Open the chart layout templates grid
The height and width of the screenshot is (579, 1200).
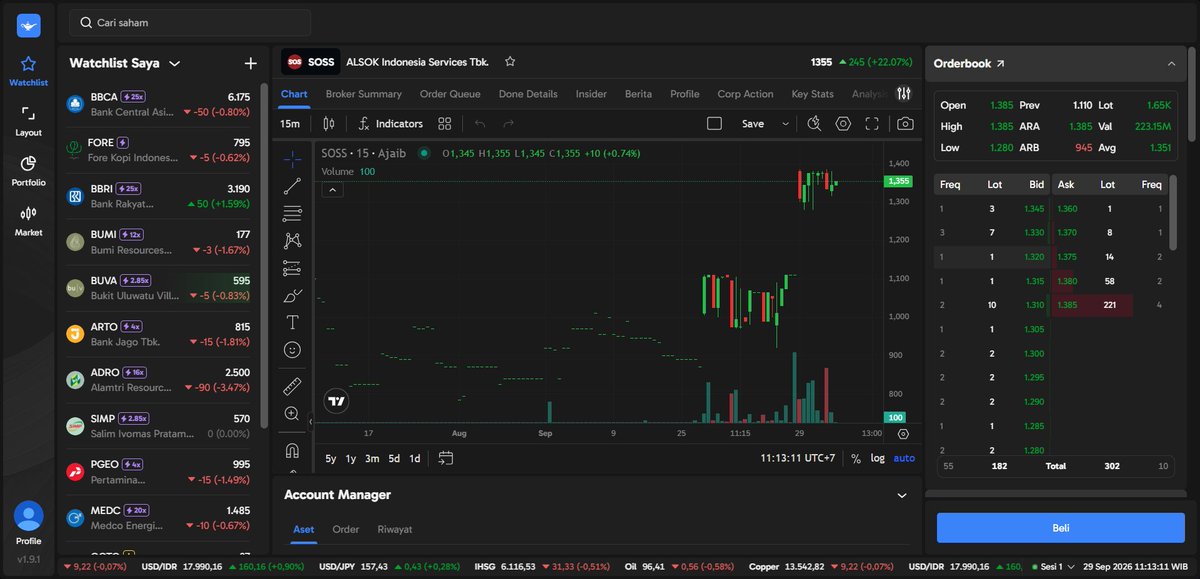445,124
